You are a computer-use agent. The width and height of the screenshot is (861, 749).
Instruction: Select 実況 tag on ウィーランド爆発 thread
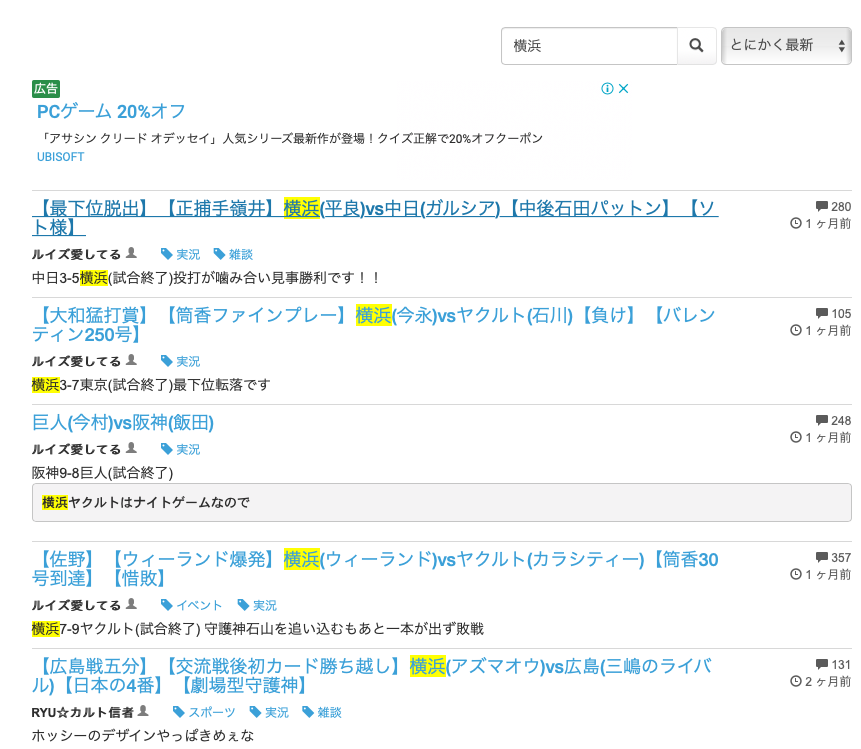pos(258,605)
